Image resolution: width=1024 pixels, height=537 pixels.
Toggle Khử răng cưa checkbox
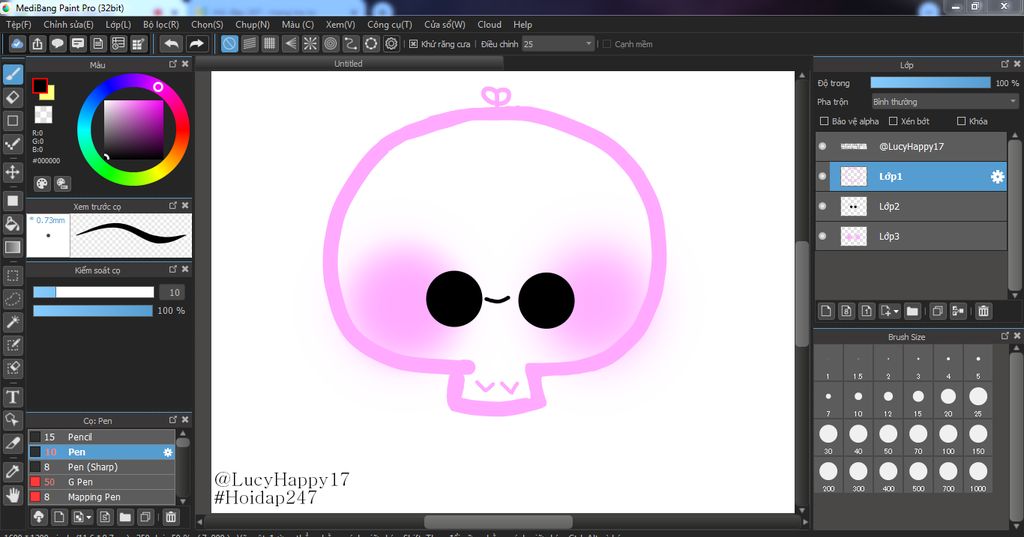pos(413,44)
